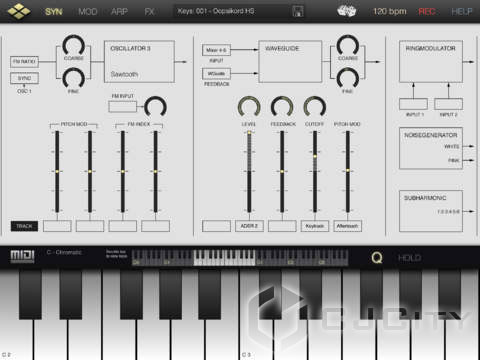Set the second PITCH MOD slider of Oscillator 3

click(x=90, y=171)
